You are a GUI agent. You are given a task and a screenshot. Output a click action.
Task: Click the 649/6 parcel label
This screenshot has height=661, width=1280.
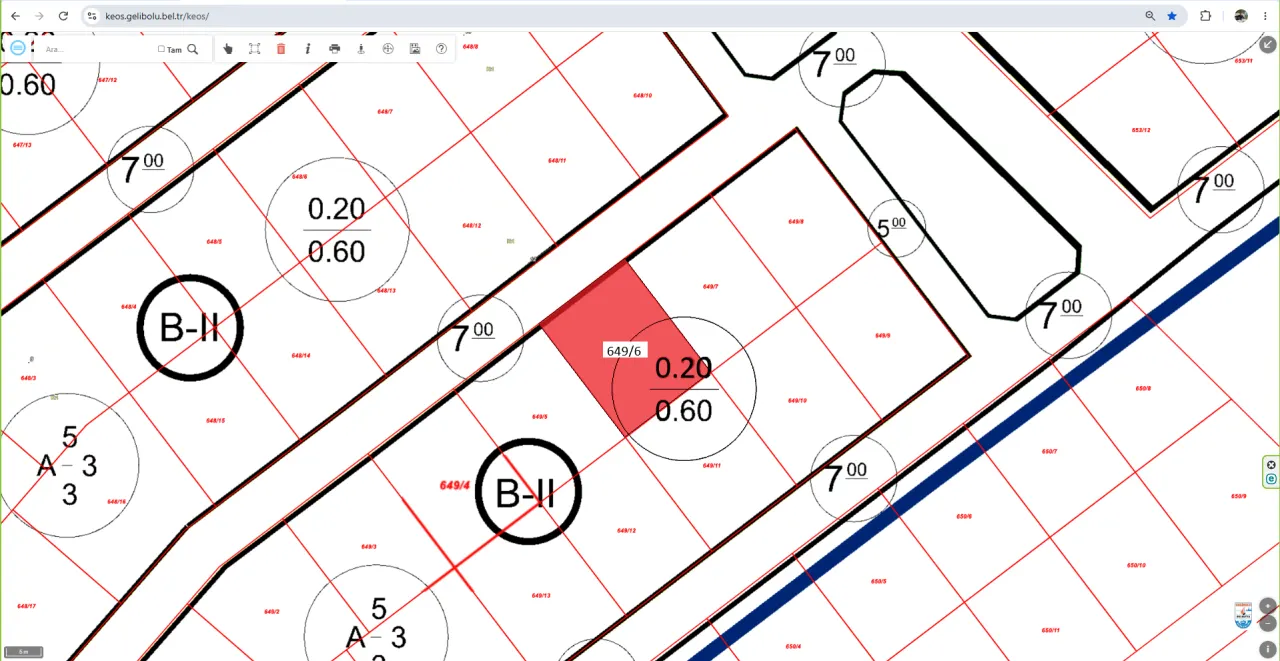coord(623,351)
